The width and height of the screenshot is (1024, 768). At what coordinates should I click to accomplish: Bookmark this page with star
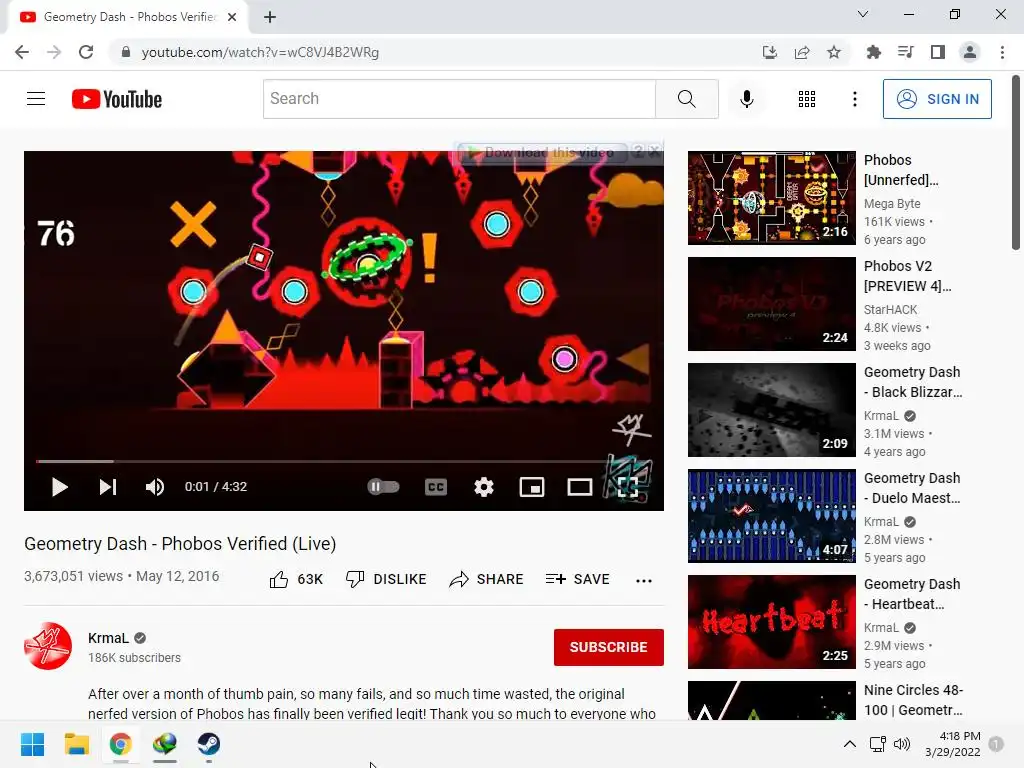point(834,52)
